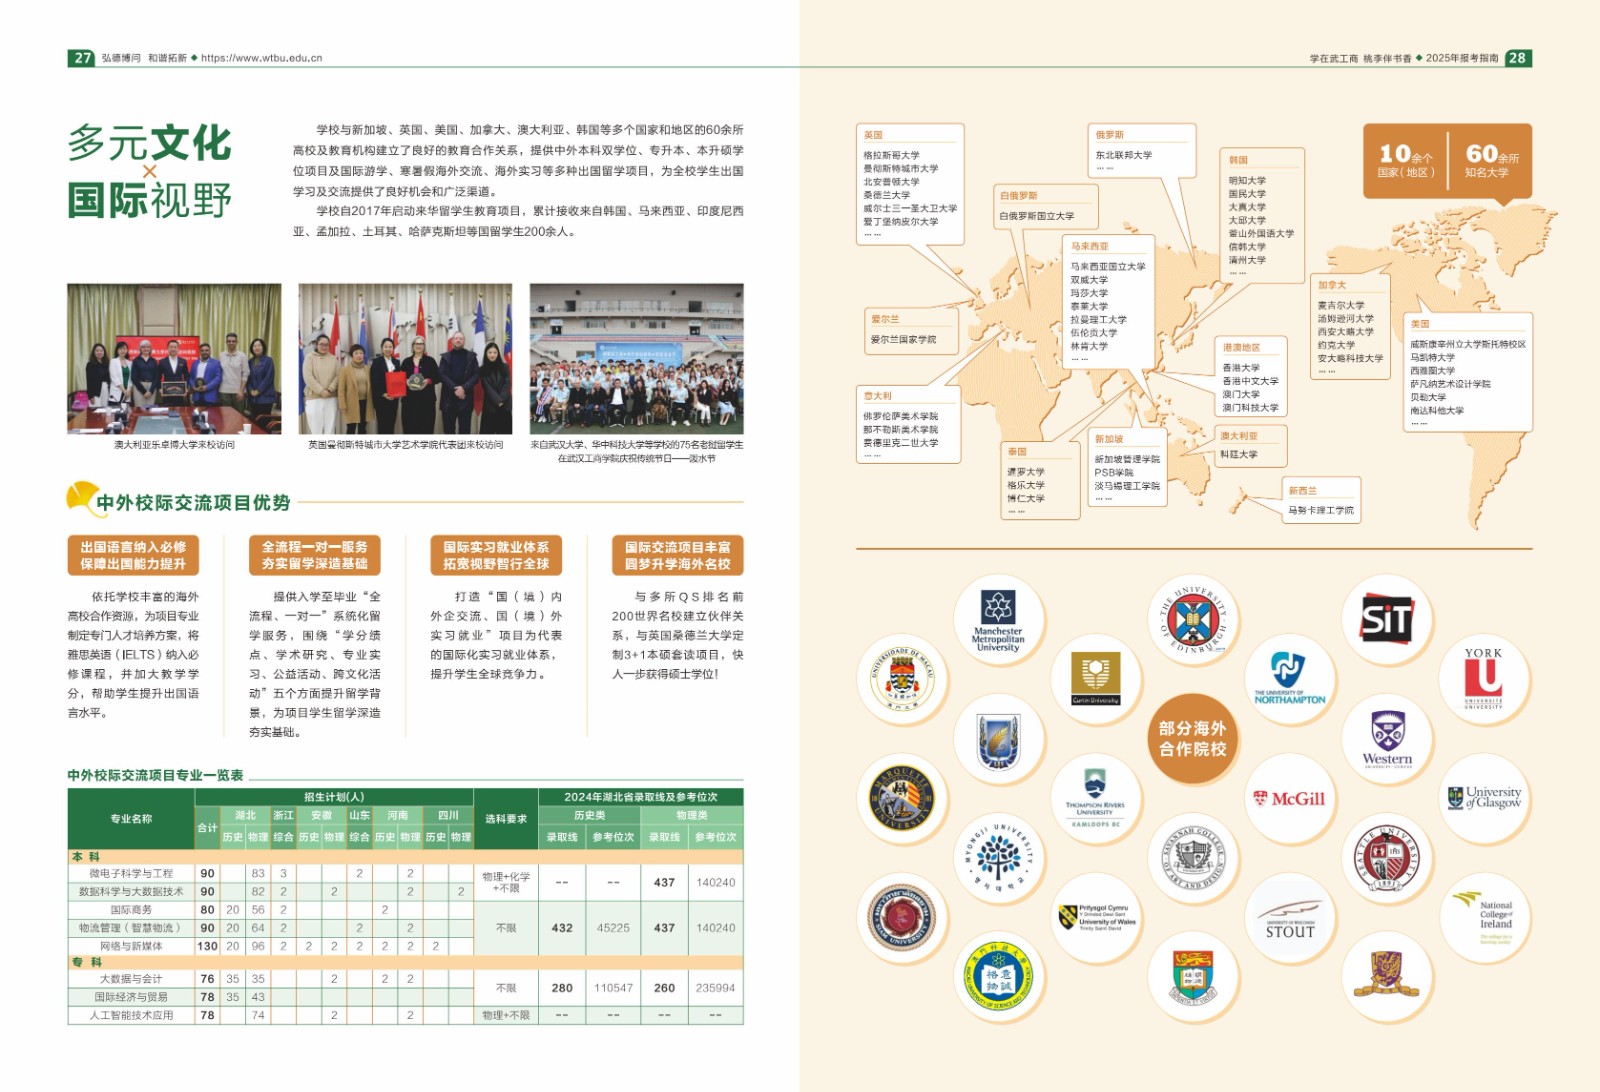Click the Savannah College of Art and Design seal
The height and width of the screenshot is (1092, 1600).
(x=1192, y=857)
